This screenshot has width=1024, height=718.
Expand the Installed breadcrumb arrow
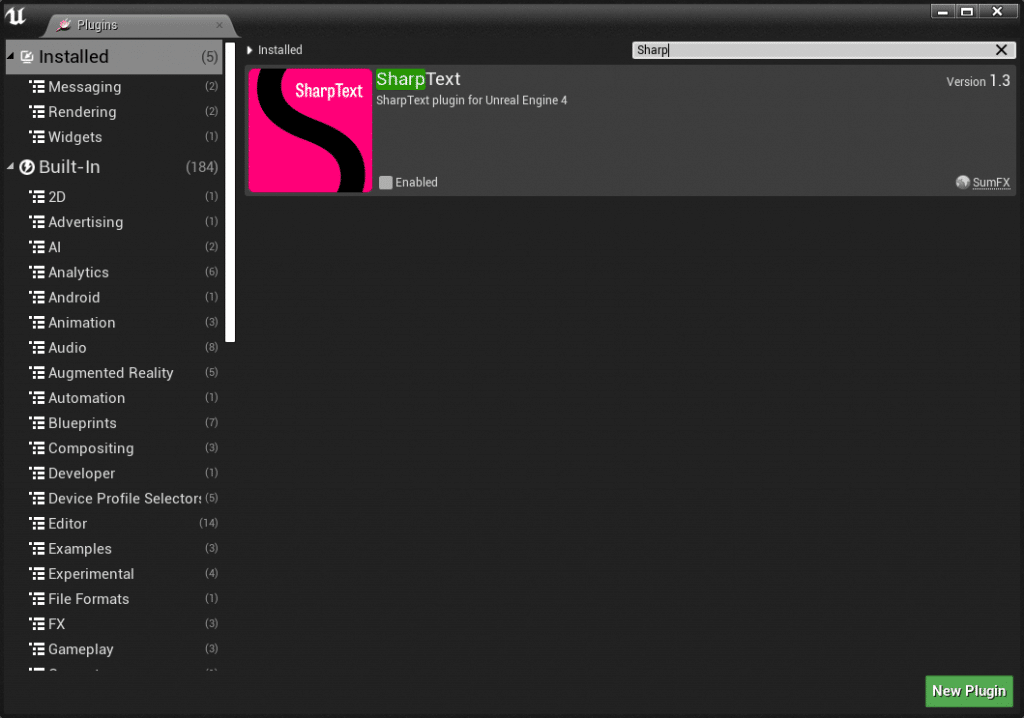248,49
